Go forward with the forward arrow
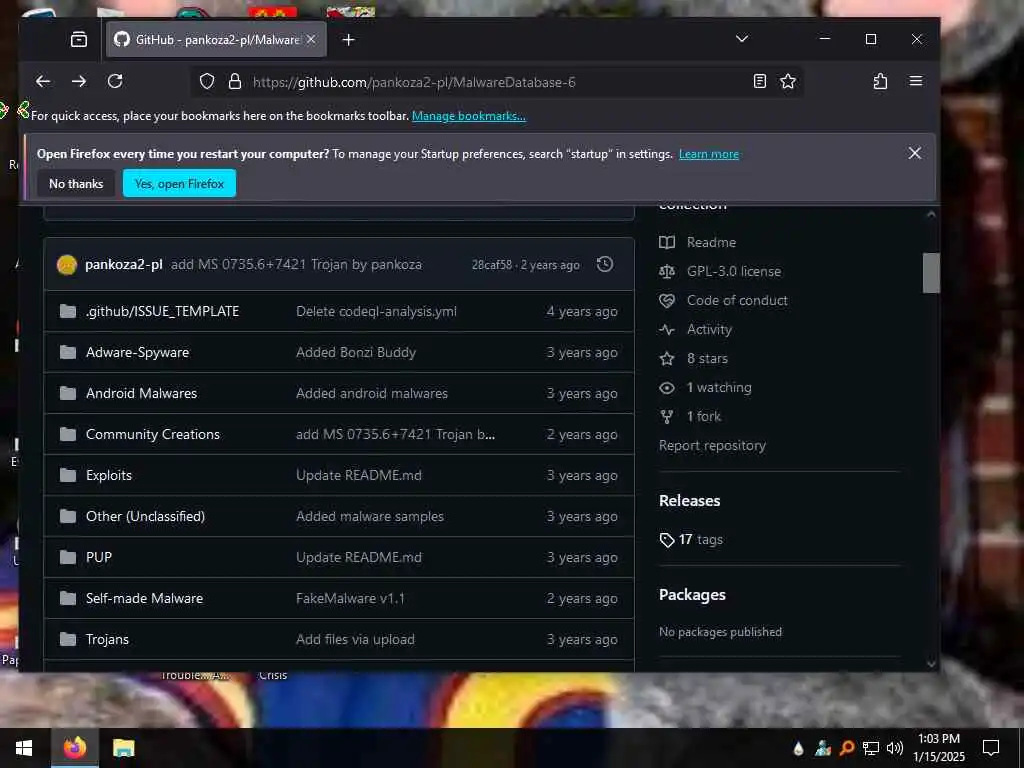The height and width of the screenshot is (768, 1024). 79,81
